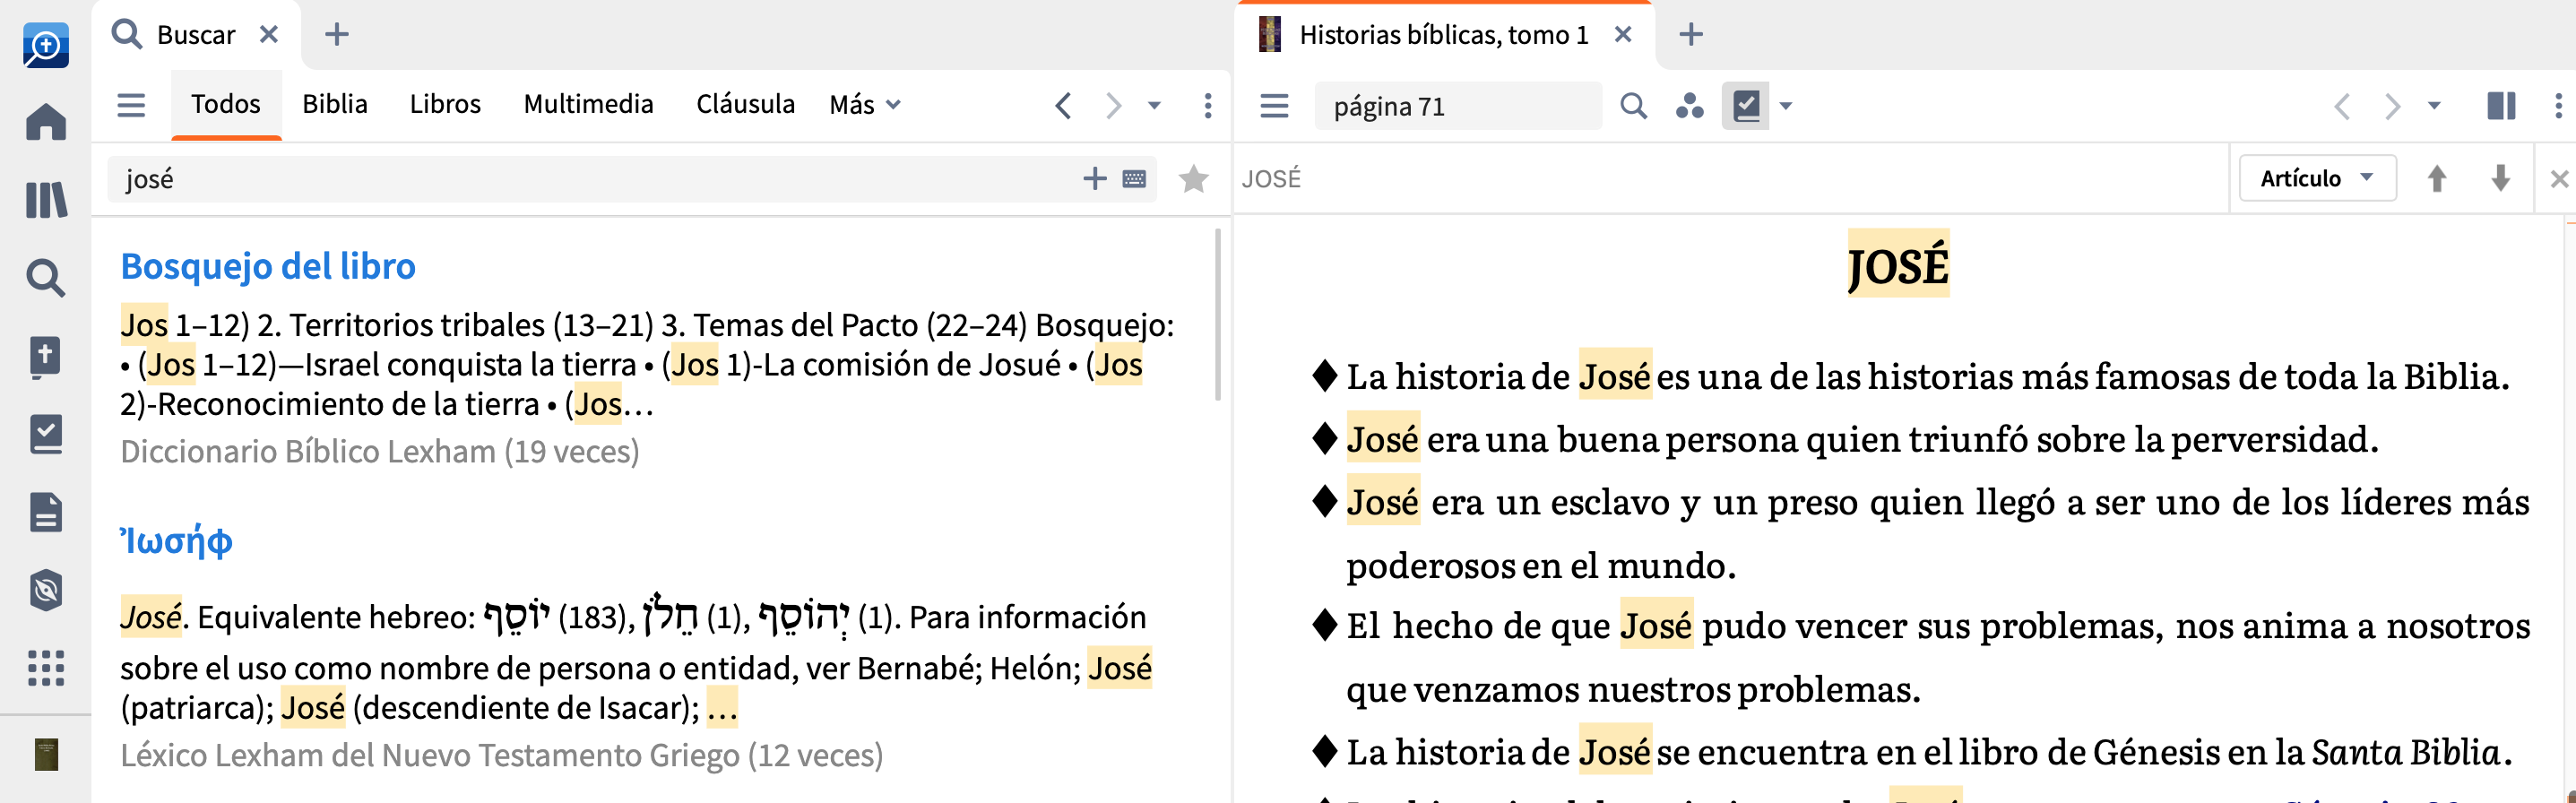This screenshot has width=2576, height=803.
Task: Expand dropdown arrow next to checklist button
Action: (1786, 105)
